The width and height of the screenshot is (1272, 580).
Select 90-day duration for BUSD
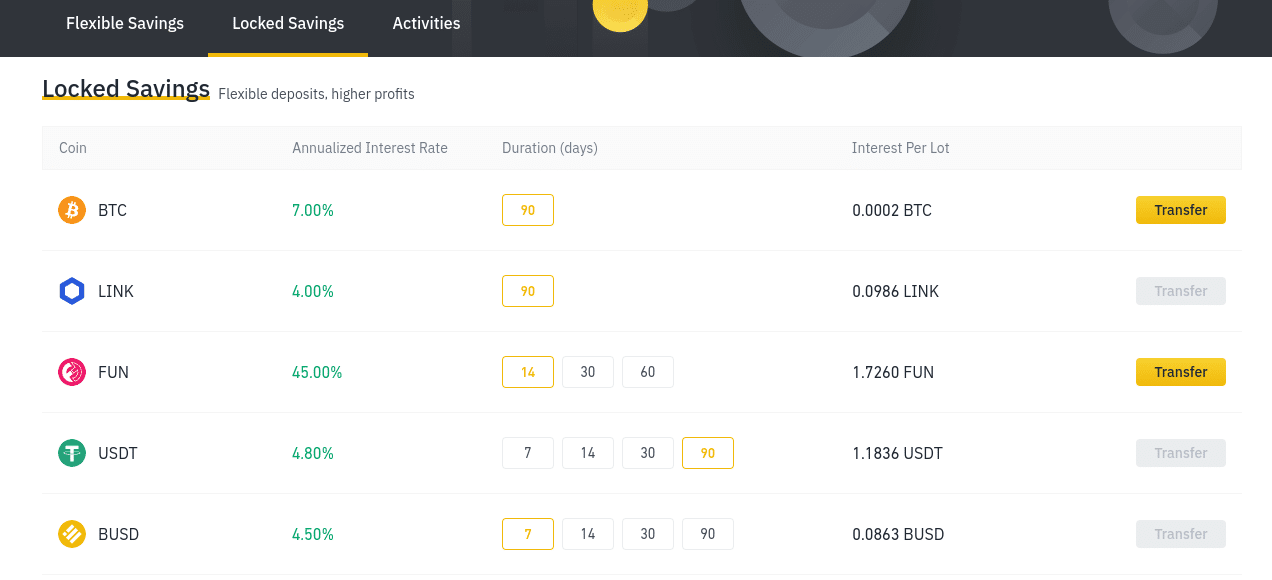(x=708, y=534)
